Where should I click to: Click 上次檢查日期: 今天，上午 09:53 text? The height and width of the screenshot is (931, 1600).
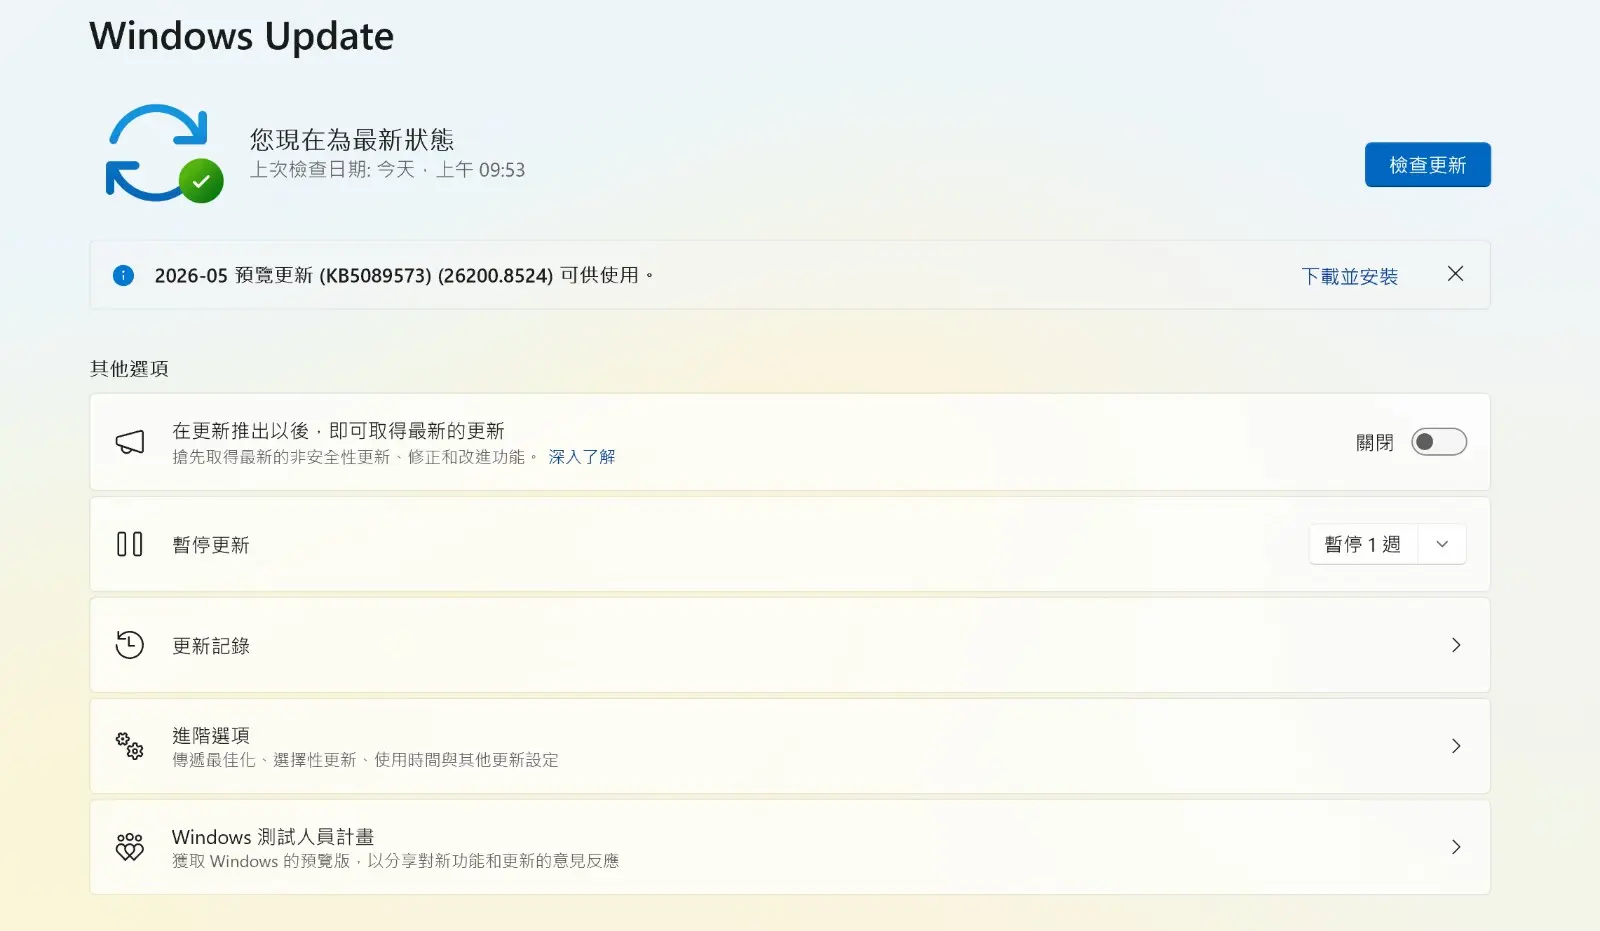387,170
